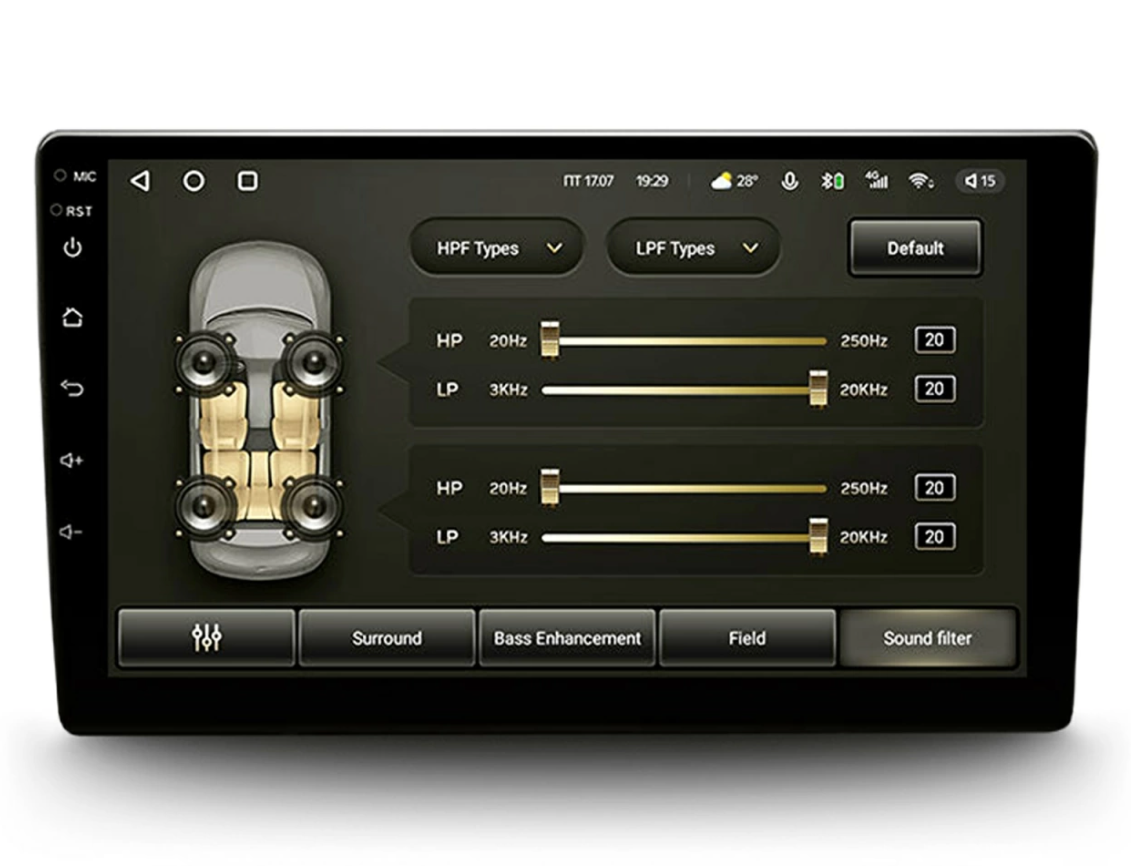Viewport: 1131px width, 866px height.
Task: Select the rear left speaker
Action: point(206,508)
